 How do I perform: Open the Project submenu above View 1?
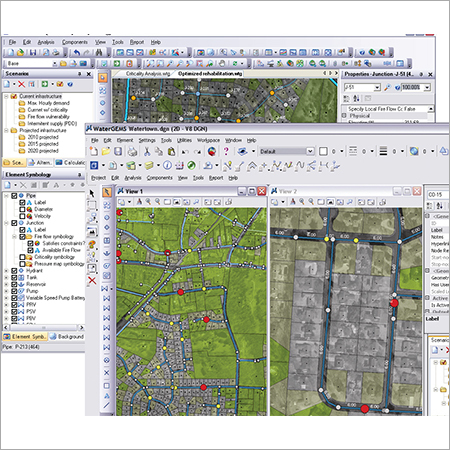click(98, 178)
